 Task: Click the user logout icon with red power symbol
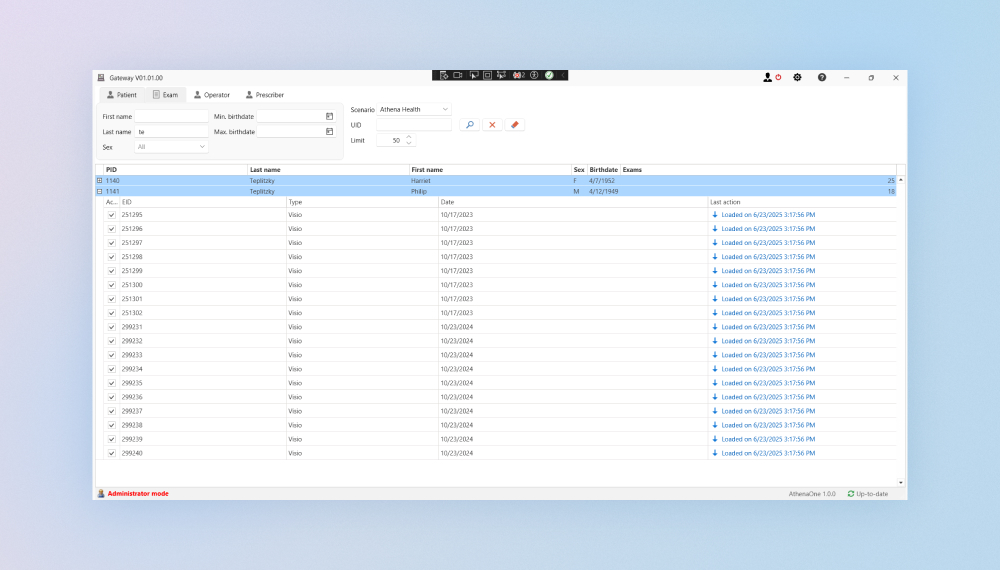pyautogui.click(x=772, y=77)
